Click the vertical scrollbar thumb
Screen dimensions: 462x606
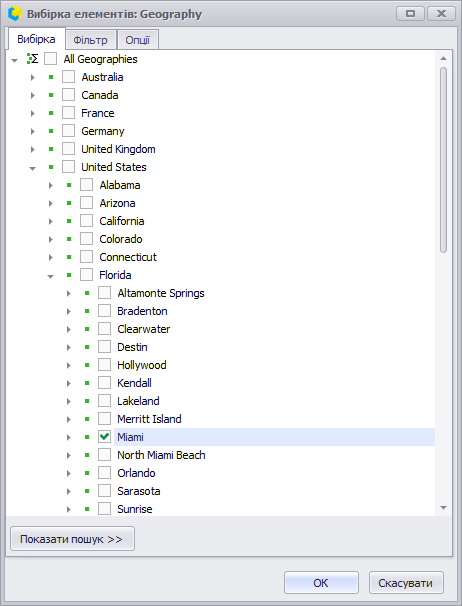(443, 160)
